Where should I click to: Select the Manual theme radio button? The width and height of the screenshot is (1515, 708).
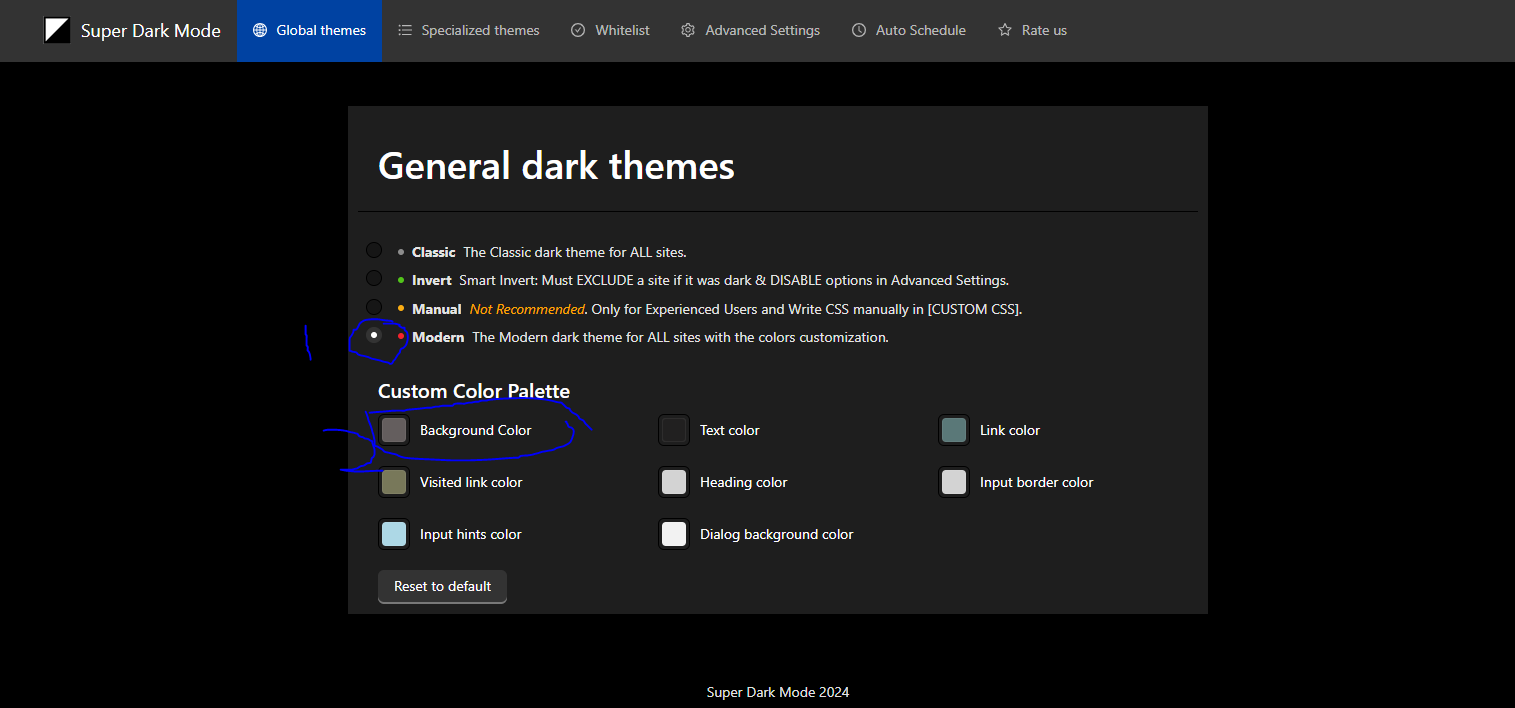pyautogui.click(x=374, y=307)
